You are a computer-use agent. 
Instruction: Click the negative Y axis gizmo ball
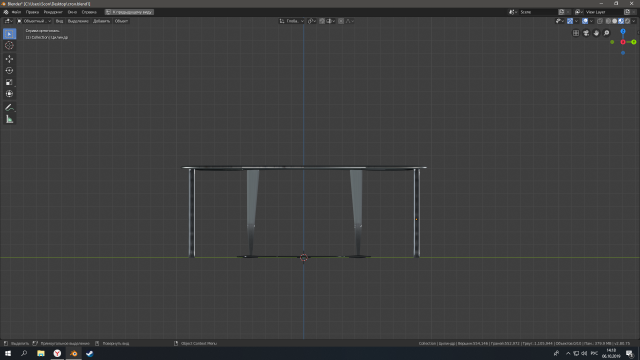tap(612, 42)
